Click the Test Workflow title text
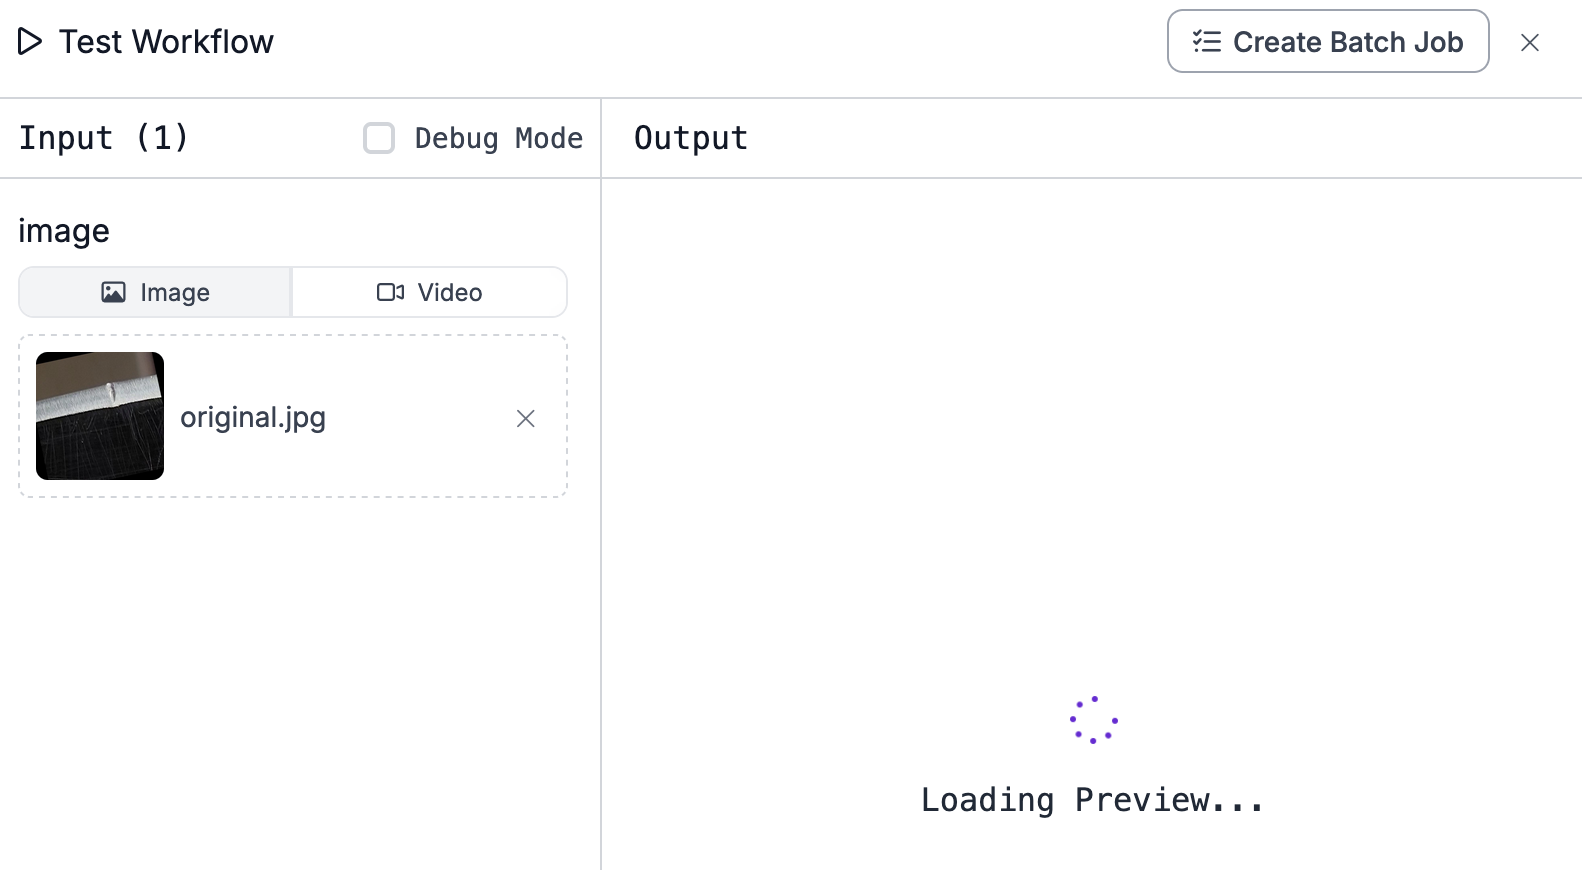1582x870 pixels. coord(166,42)
